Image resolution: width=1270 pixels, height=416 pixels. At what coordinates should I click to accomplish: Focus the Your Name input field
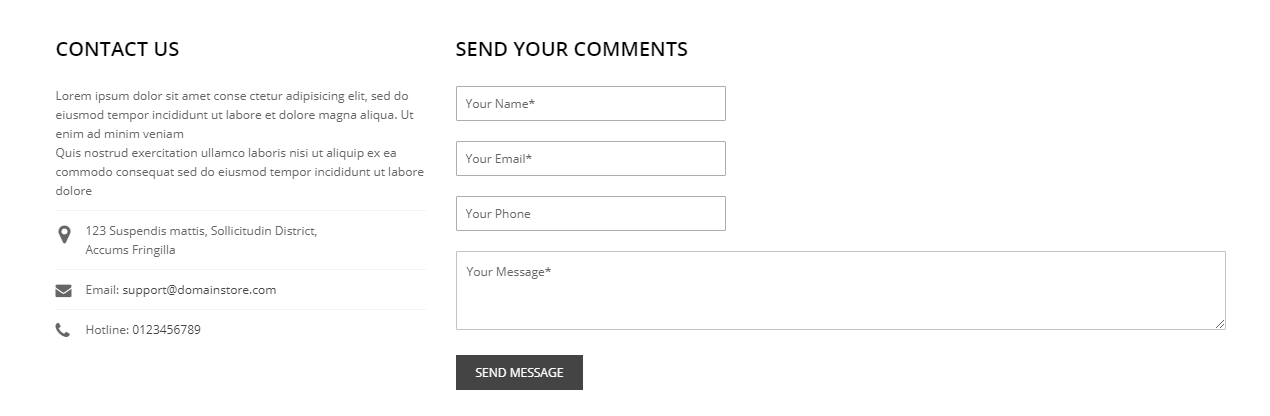point(591,104)
